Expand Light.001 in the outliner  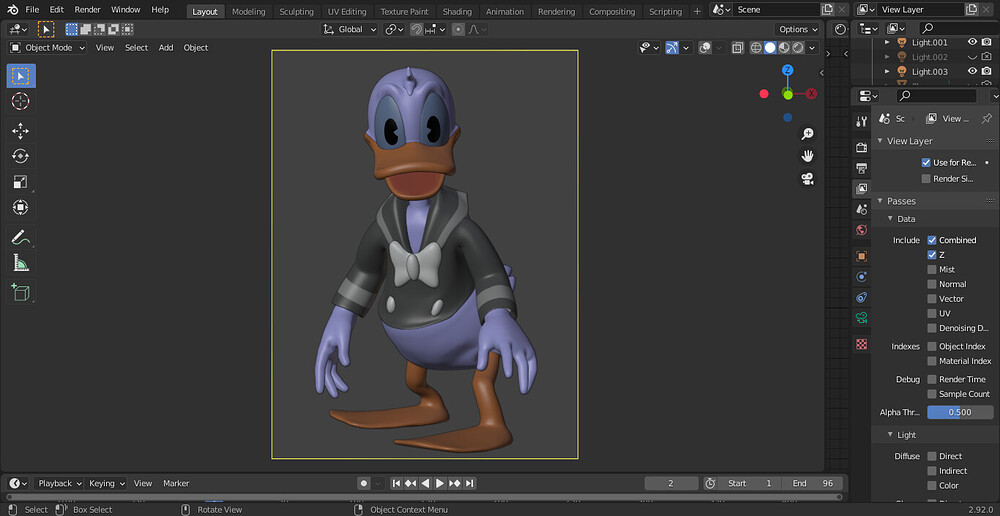[x=886, y=43]
